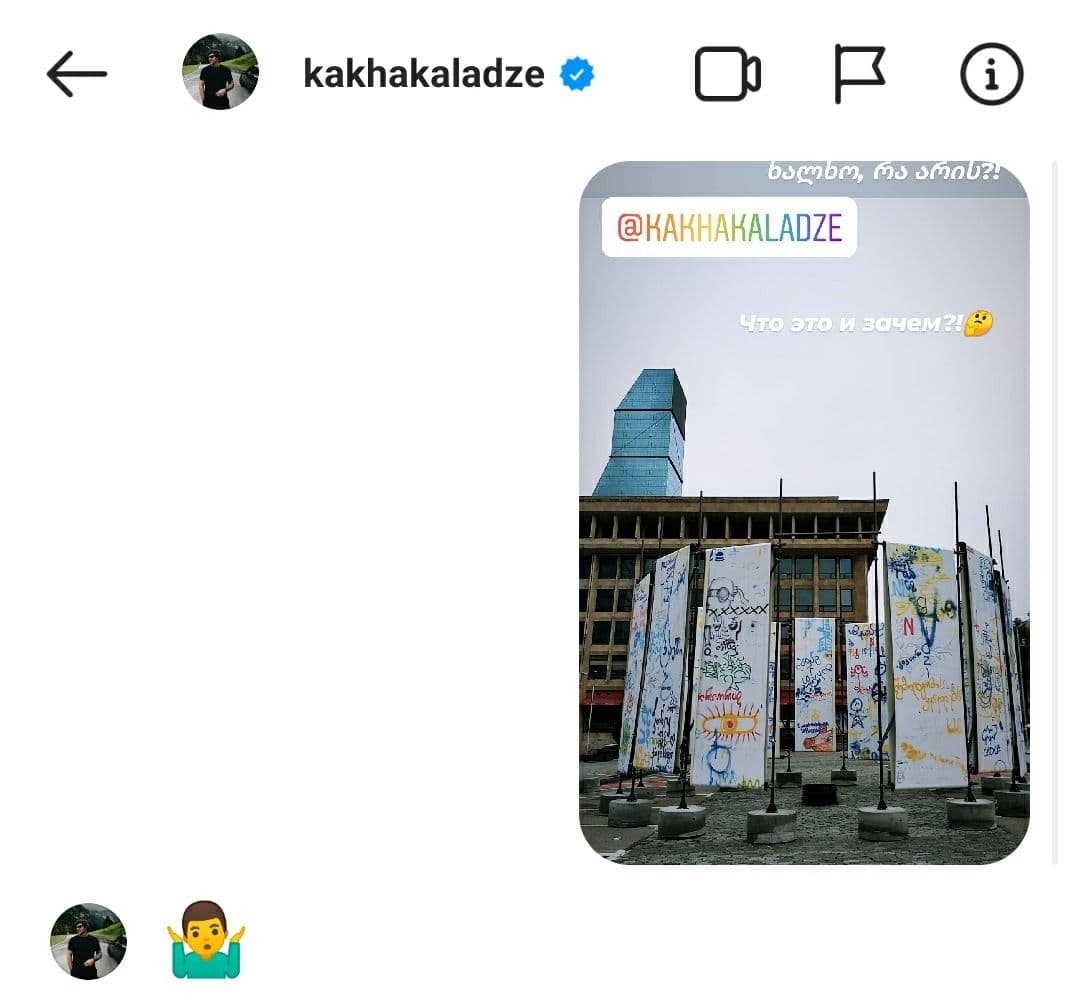The width and height of the screenshot is (1080, 1001).
Task: Flag this conversation with the flag icon
Action: click(859, 74)
